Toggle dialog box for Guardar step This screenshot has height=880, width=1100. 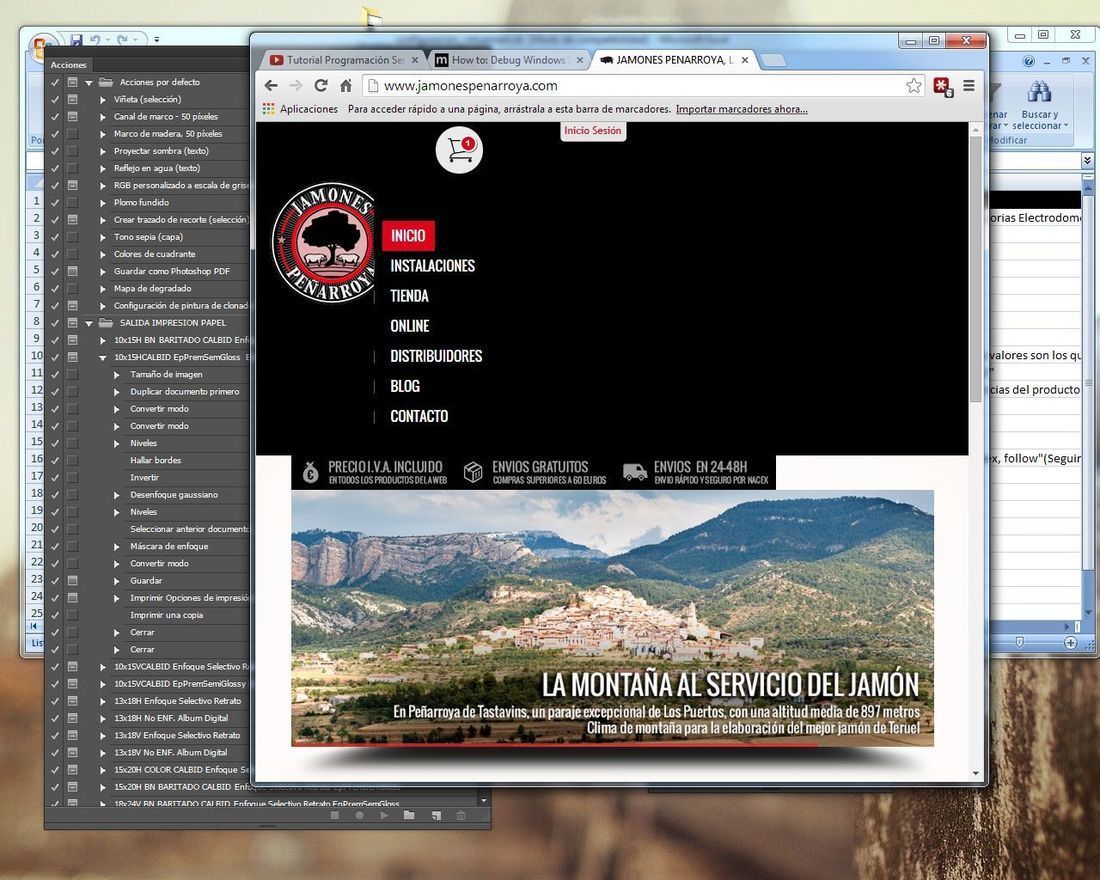(x=72, y=580)
